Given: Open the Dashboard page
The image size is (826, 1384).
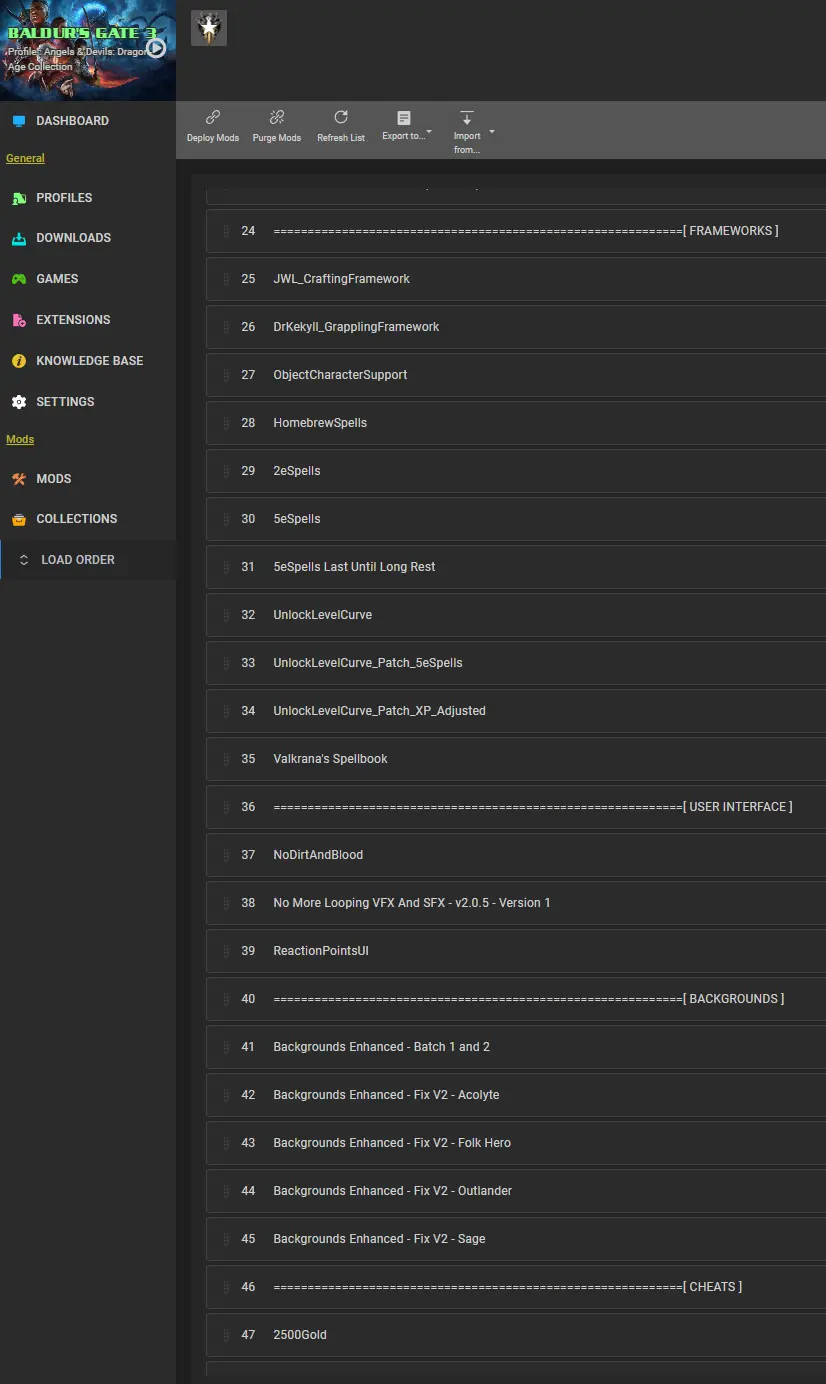Looking at the screenshot, I should coord(88,121).
